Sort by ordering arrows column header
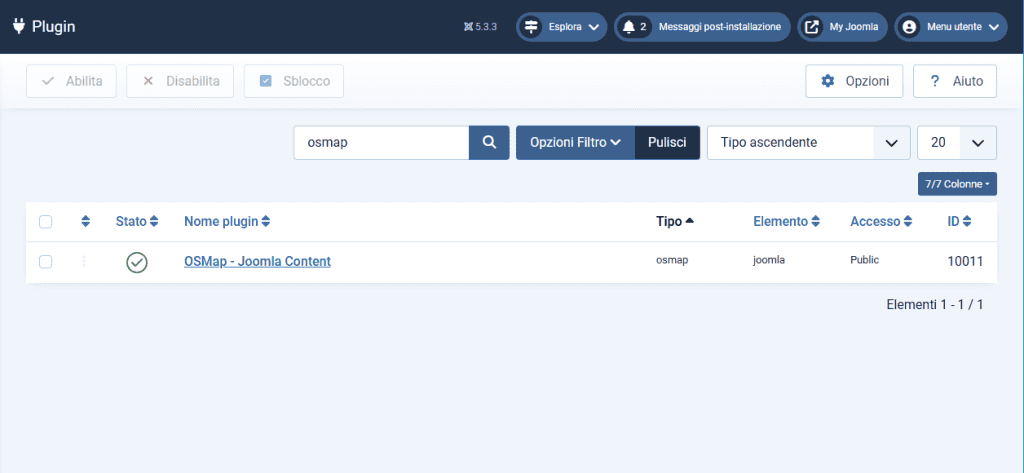 (x=86, y=221)
